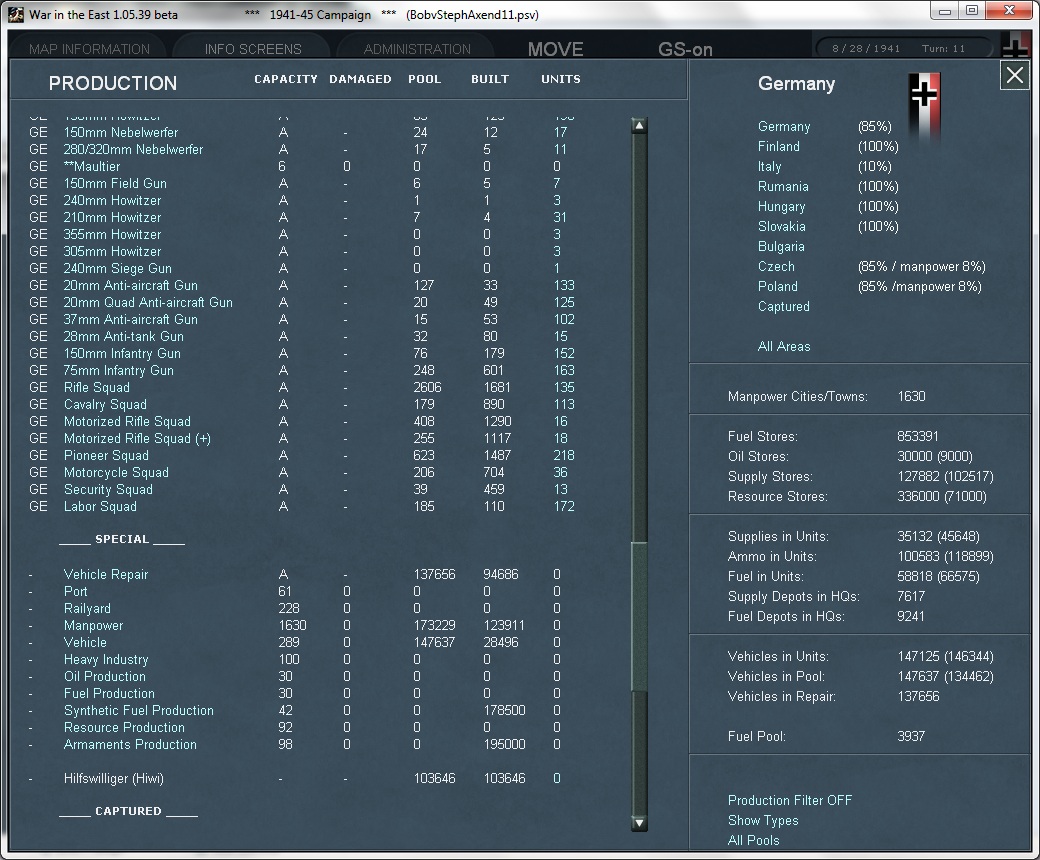The image size is (1040, 860).
Task: Open the 305mm Howitzer entry
Action: coord(112,251)
